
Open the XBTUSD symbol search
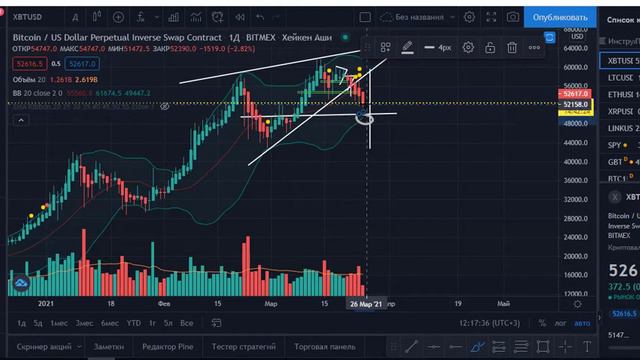(x=27, y=17)
